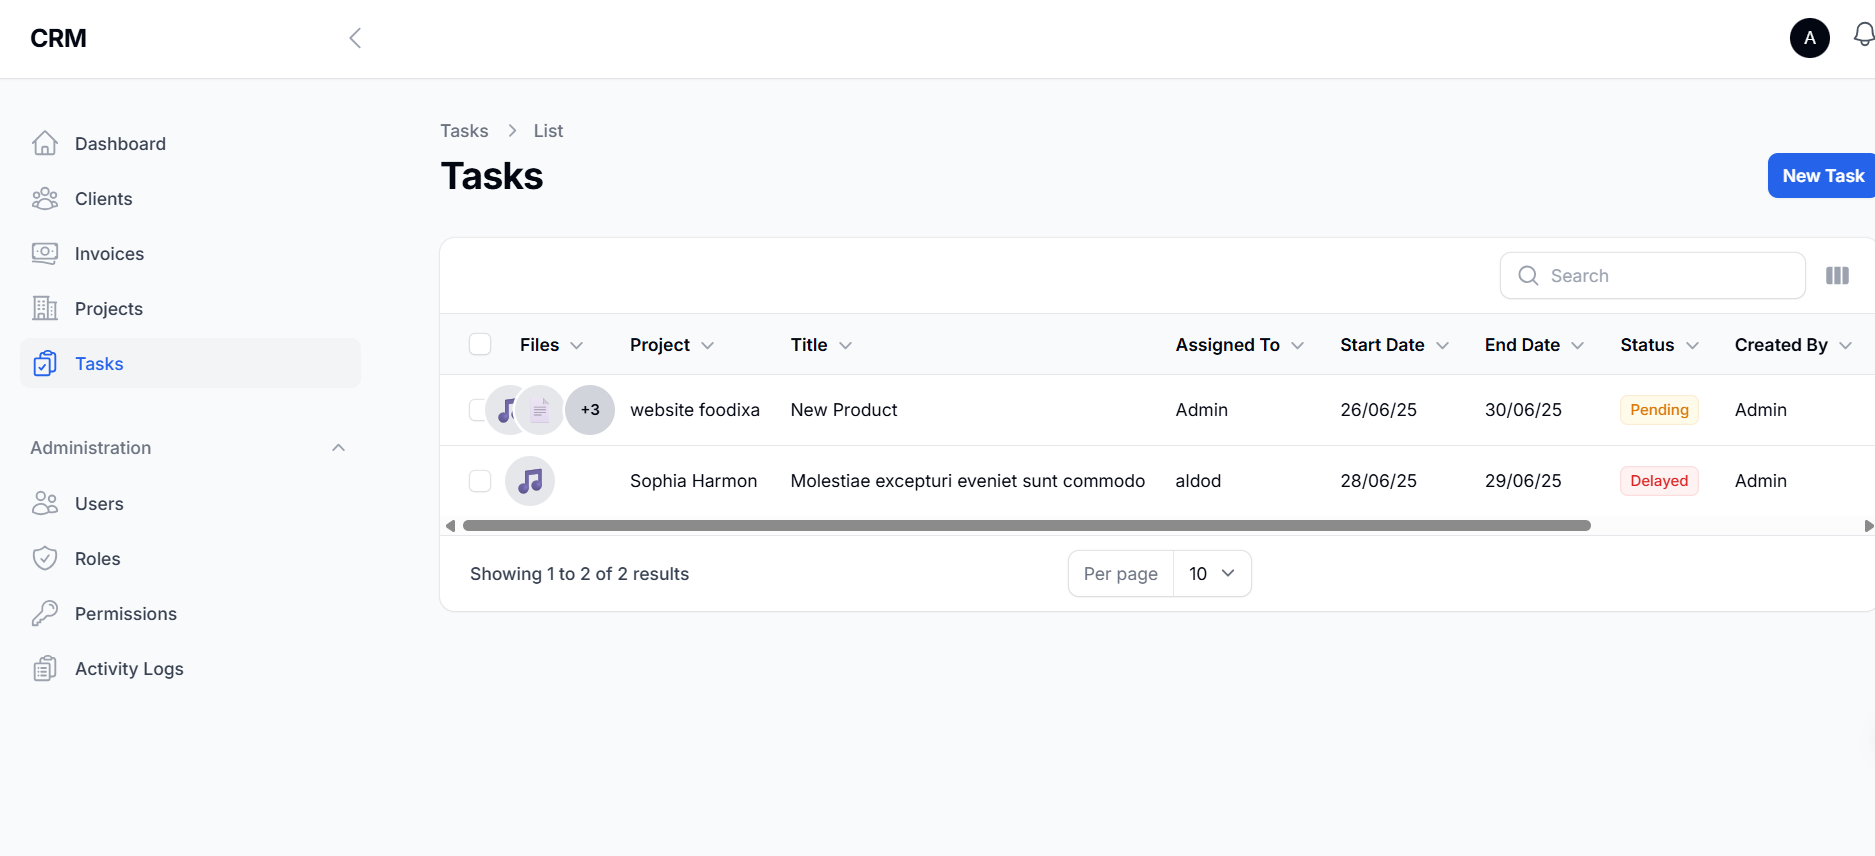Go to Projects in the sidebar
Viewport: 1875px width, 856px height.
tap(108, 309)
